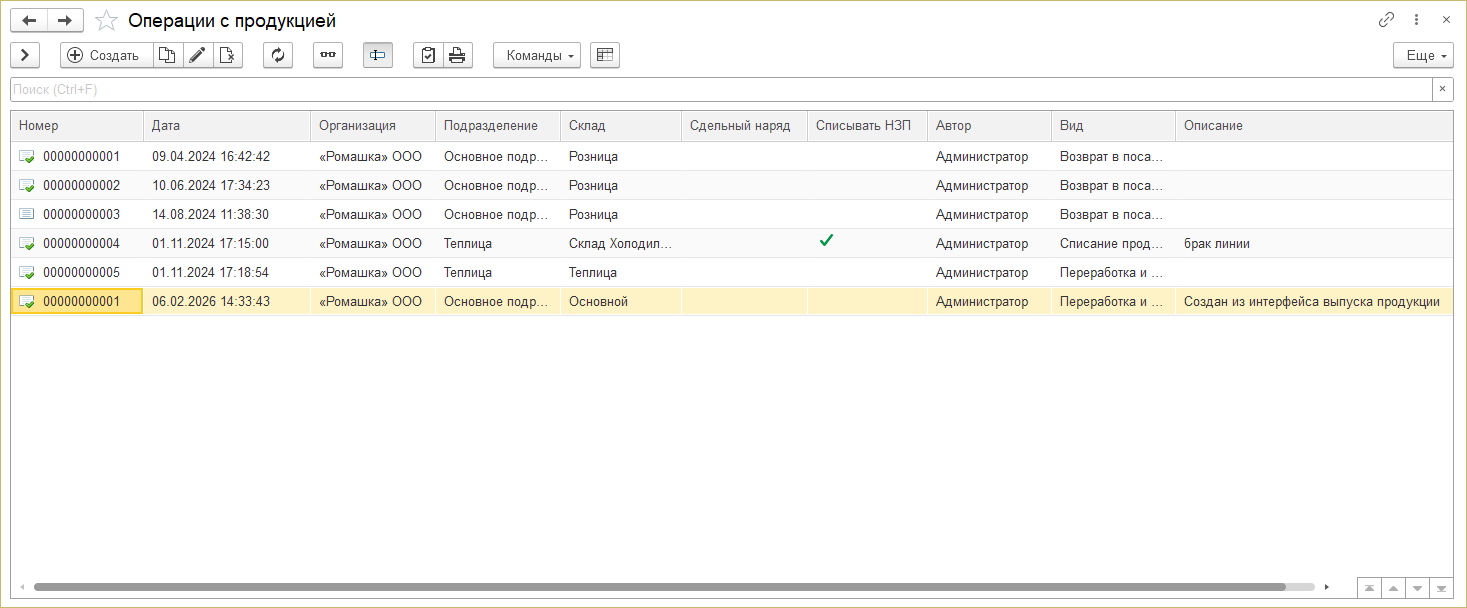The image size is (1467, 608).
Task: Click the table settings icon after Команды
Action: point(605,56)
